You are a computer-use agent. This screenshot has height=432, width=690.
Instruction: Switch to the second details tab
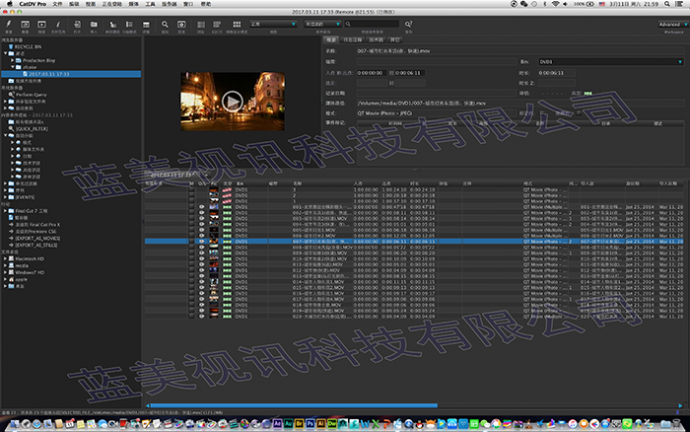(354, 40)
